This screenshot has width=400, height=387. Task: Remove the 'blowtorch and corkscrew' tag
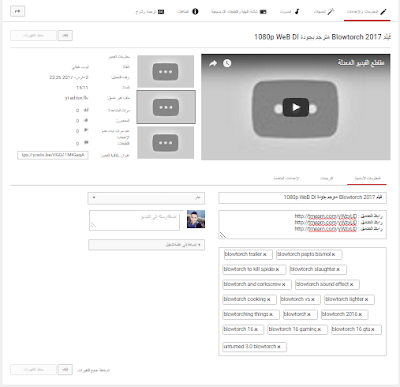coord(284,285)
